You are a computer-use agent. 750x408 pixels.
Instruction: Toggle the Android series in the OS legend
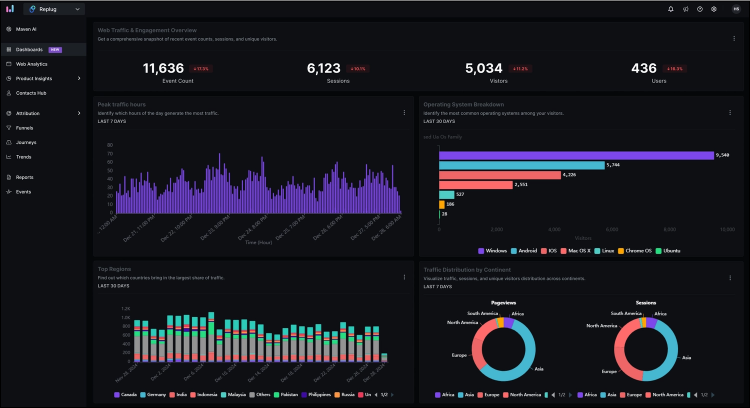[524, 251]
